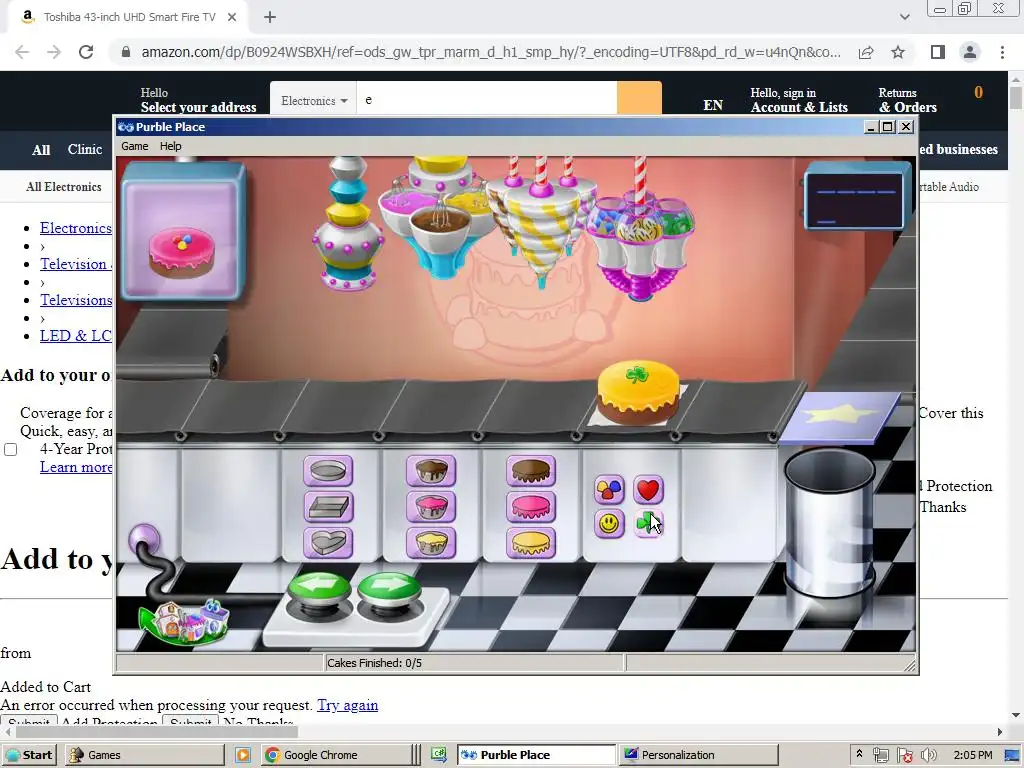The image size is (1024, 768).
Task: Apply pink icing button
Action: pyautogui.click(x=530, y=507)
